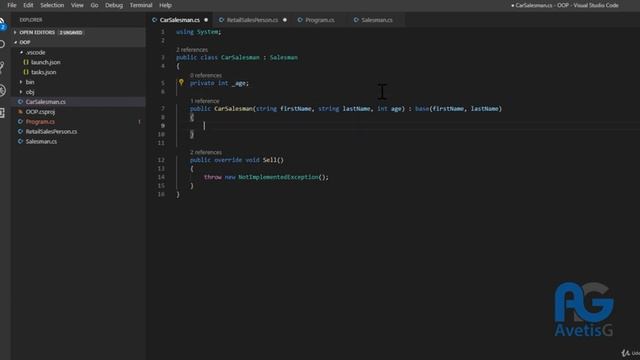
Task: Switch to the CarSalesman.cs editor tab
Action: (180, 20)
